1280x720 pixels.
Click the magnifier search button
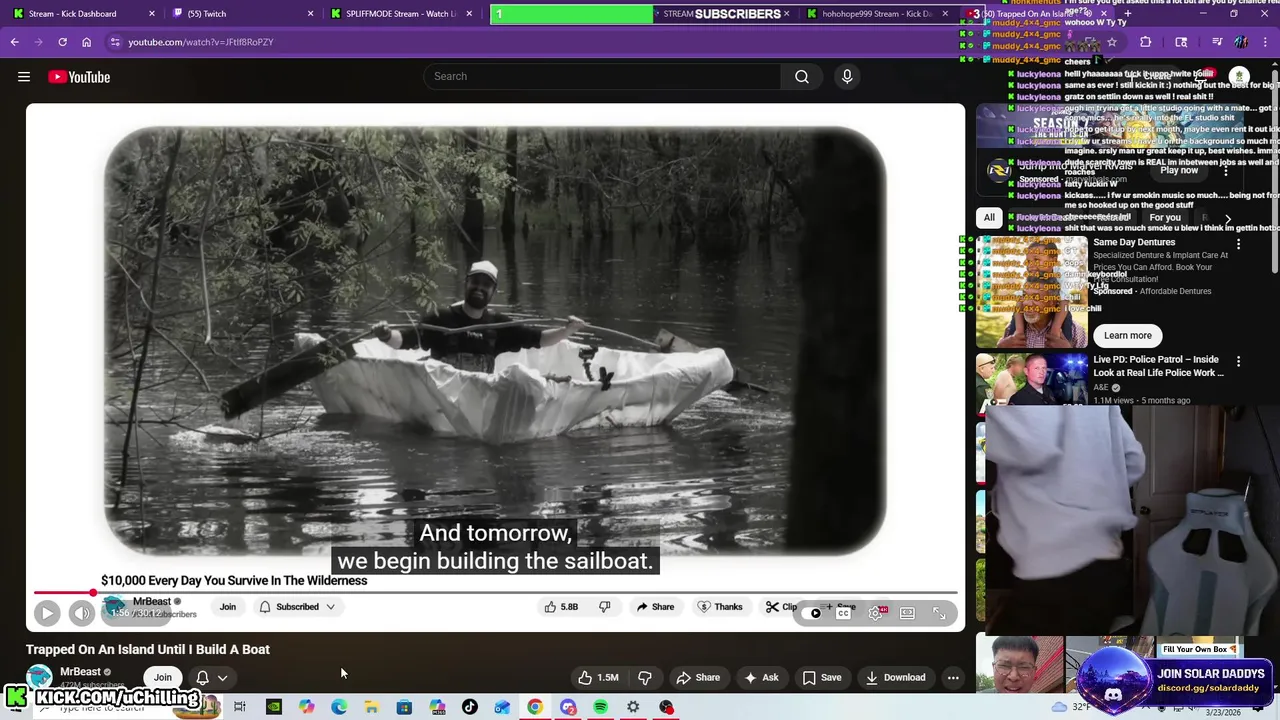pos(802,77)
